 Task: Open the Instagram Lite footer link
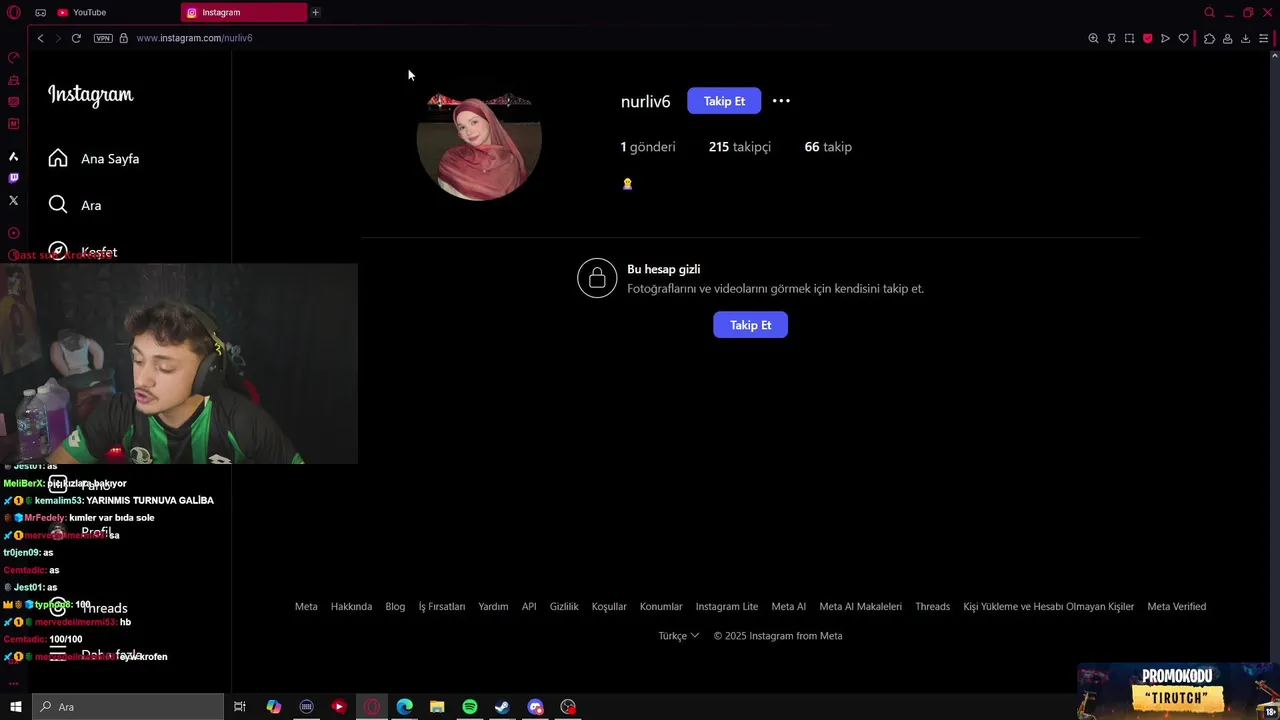pyautogui.click(x=727, y=606)
